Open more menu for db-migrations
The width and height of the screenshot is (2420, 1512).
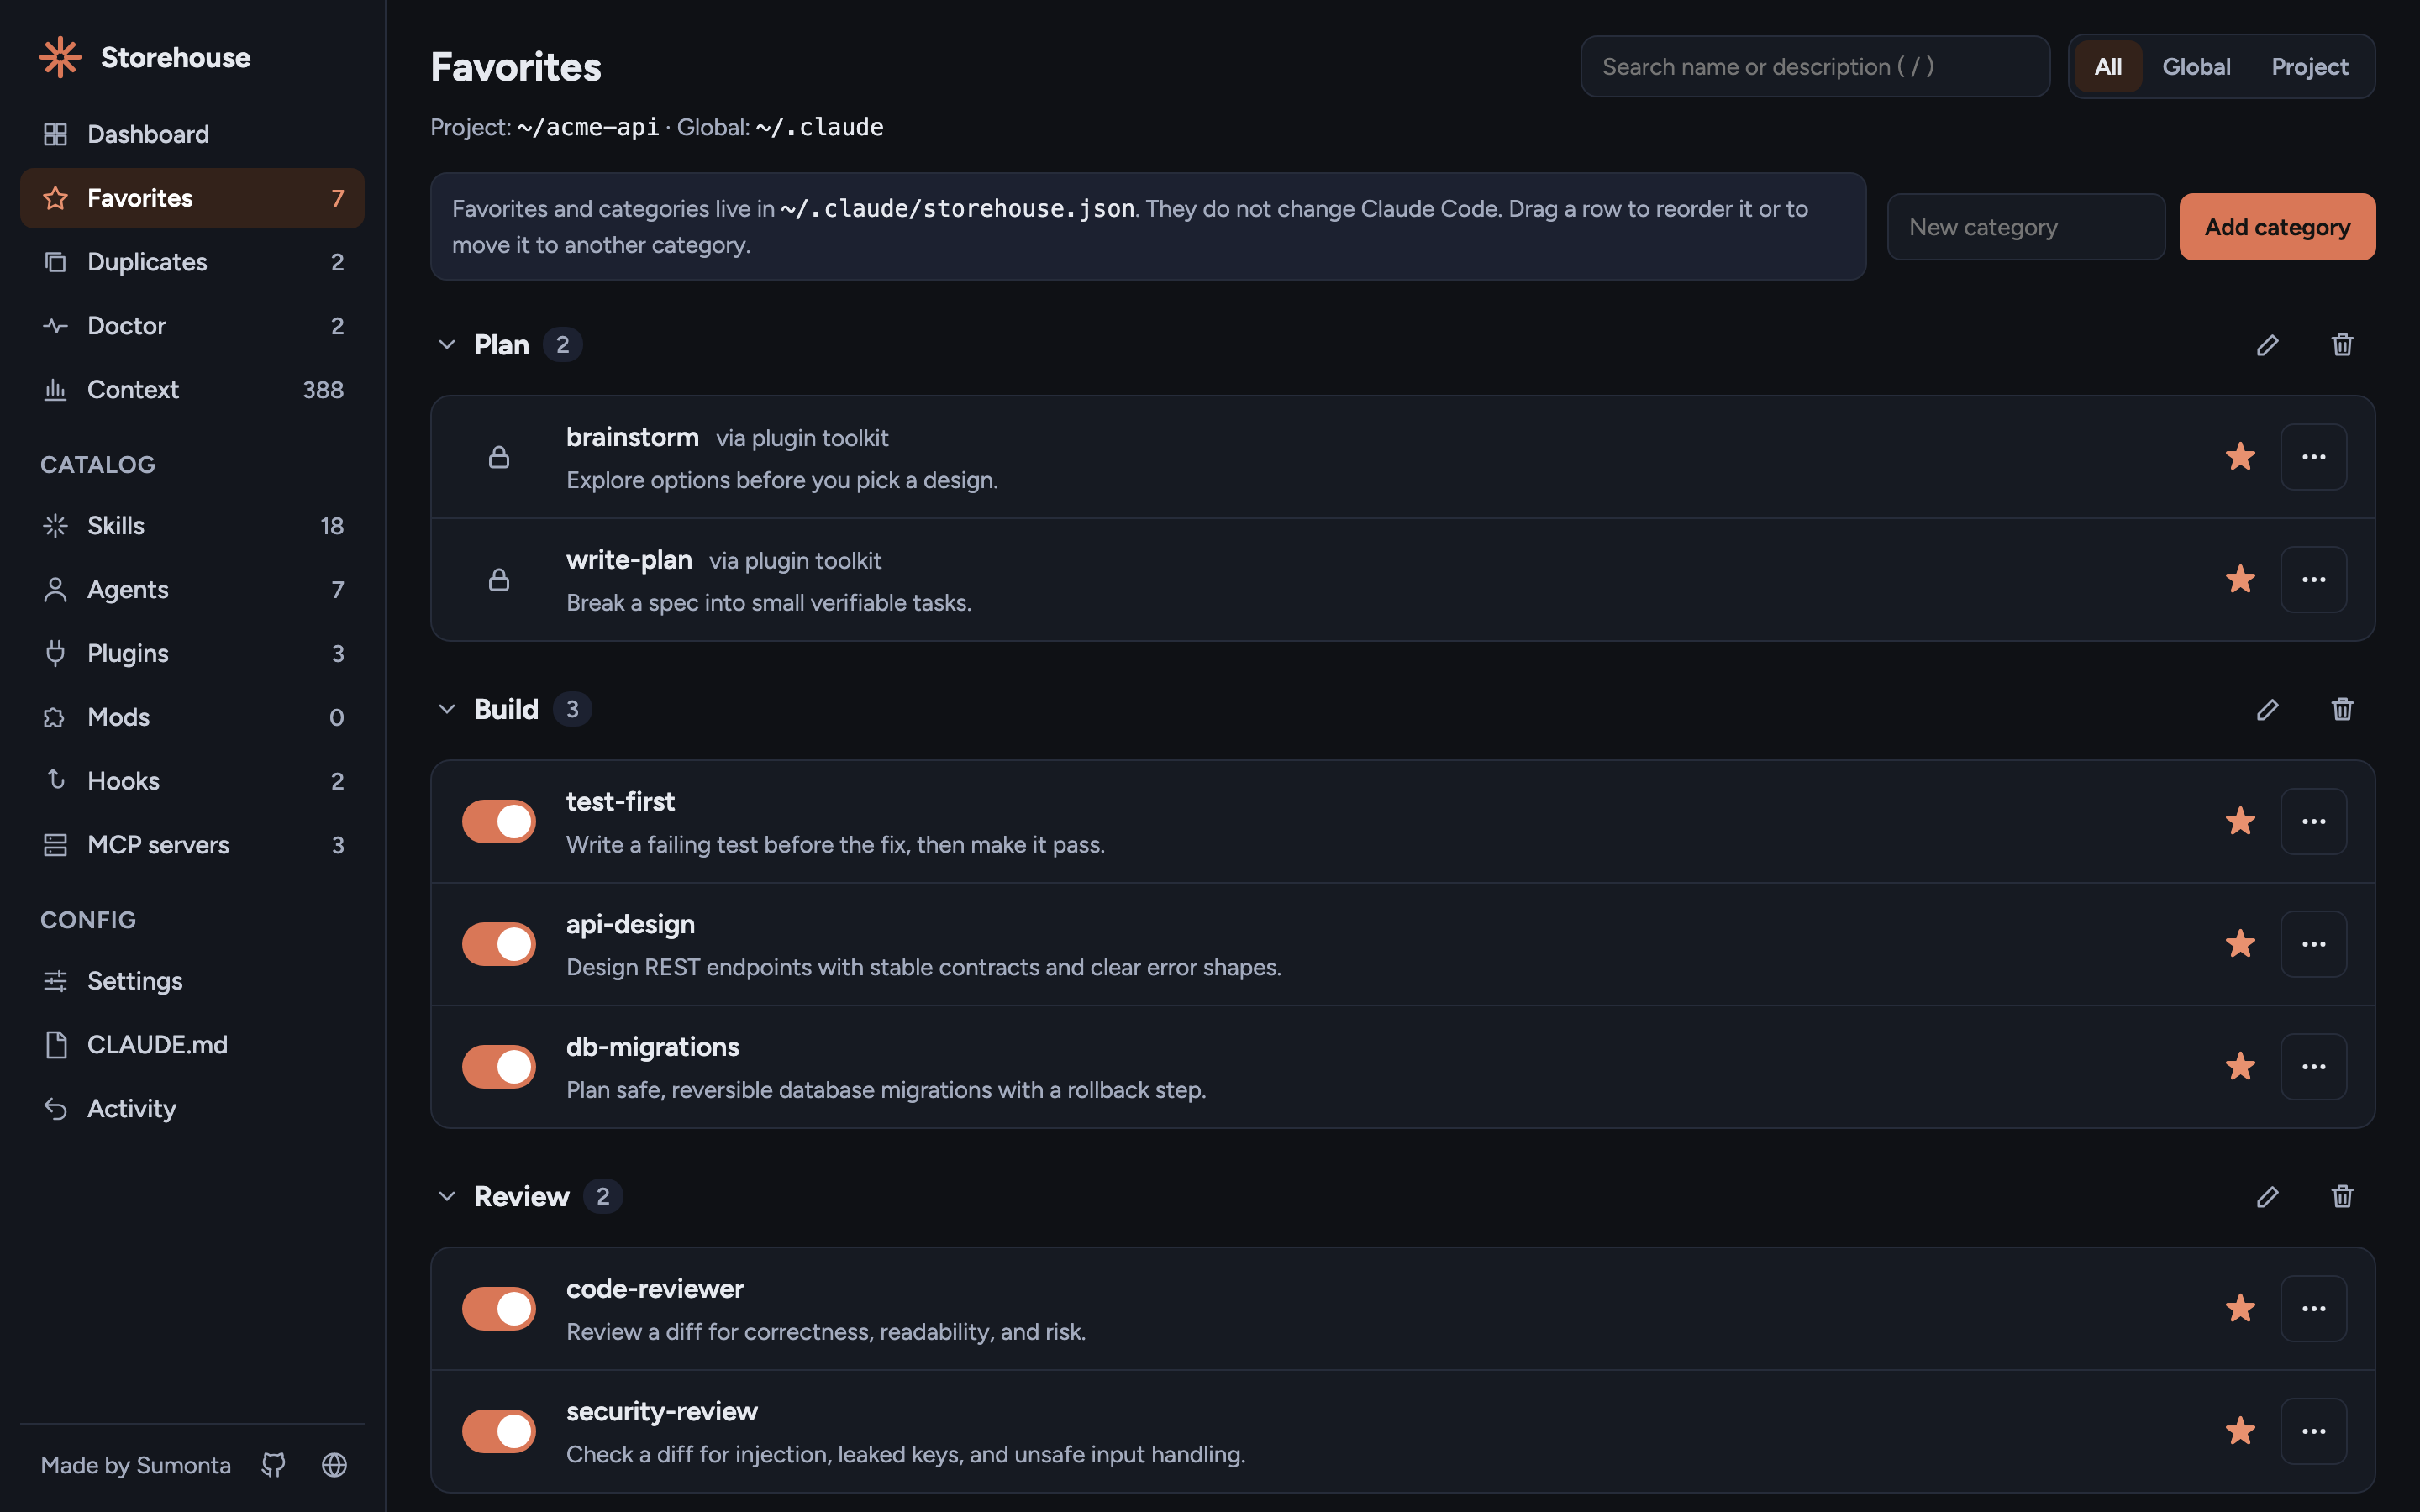coord(2313,1066)
